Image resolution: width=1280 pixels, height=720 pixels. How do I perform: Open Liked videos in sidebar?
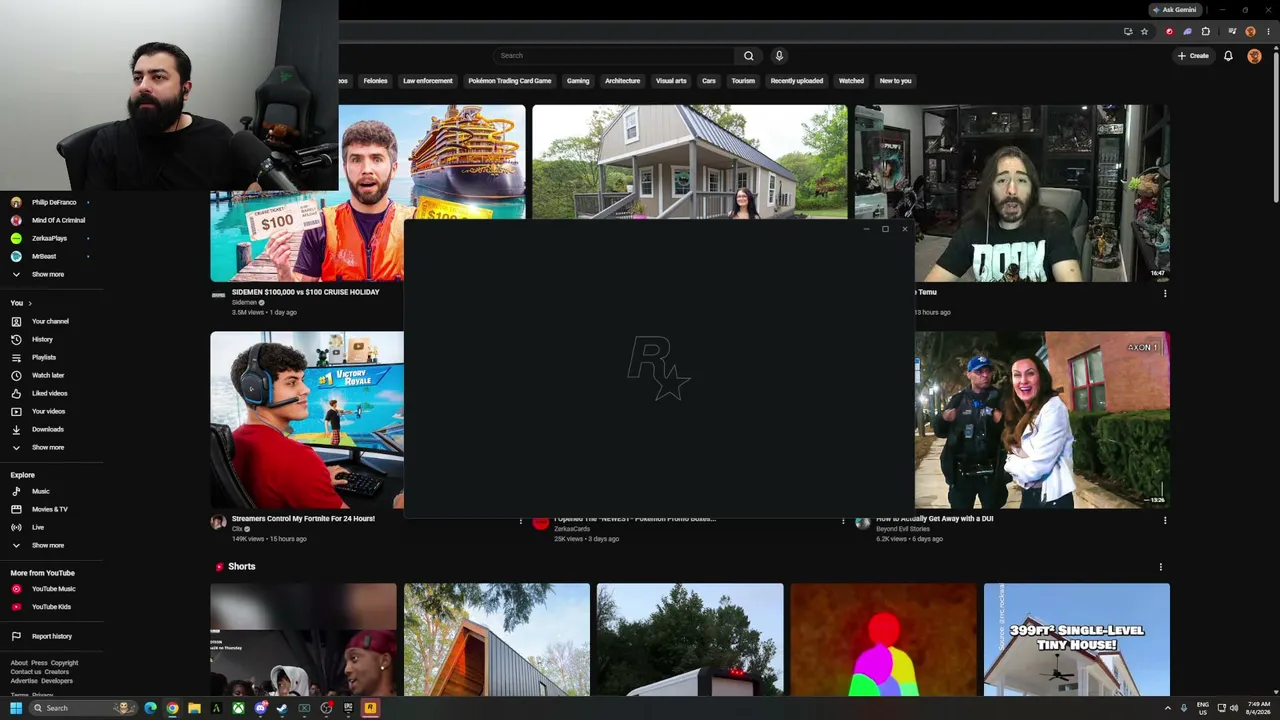pos(51,393)
